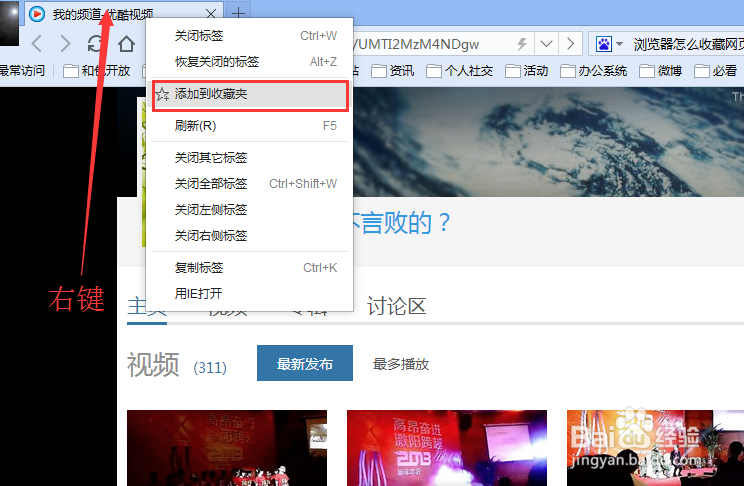Open the last video thumbnail in the row

655,448
